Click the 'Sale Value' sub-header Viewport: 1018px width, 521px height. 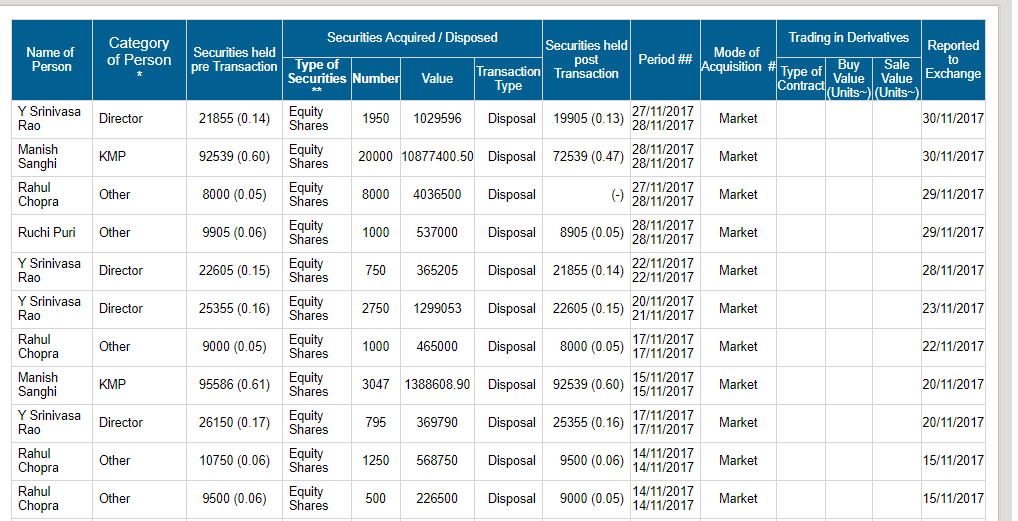(897, 78)
